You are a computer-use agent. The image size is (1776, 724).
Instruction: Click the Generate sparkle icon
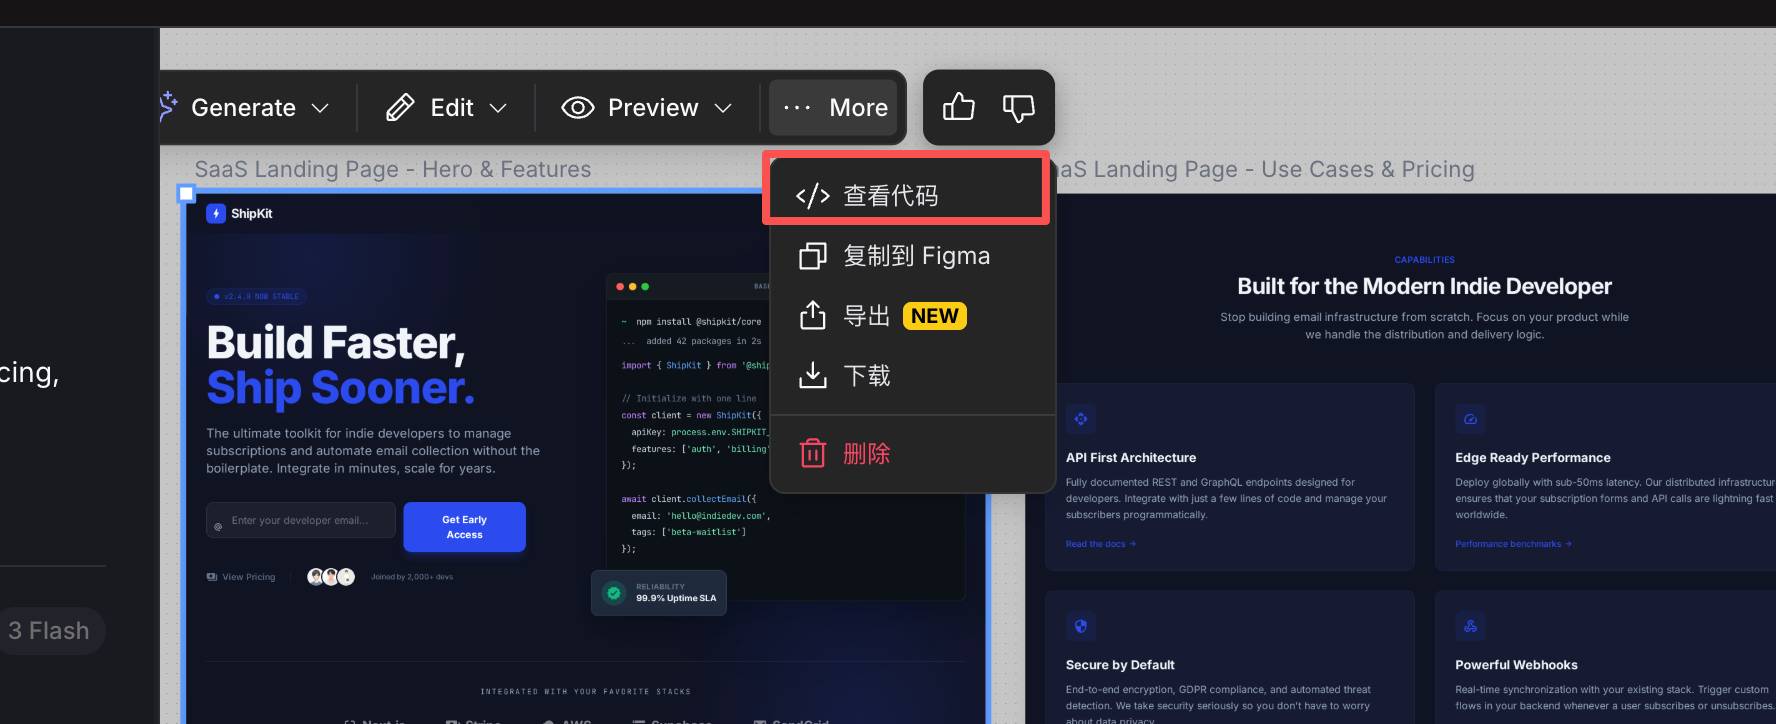pos(168,106)
